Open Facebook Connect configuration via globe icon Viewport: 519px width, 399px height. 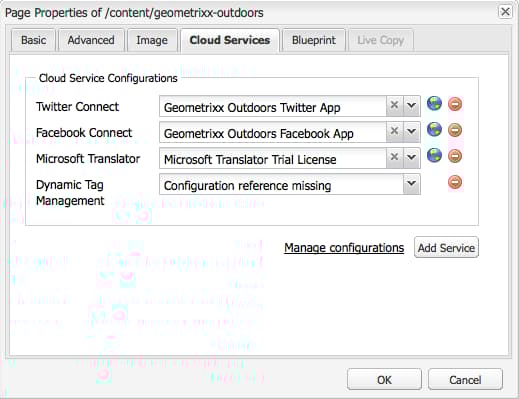[x=434, y=129]
